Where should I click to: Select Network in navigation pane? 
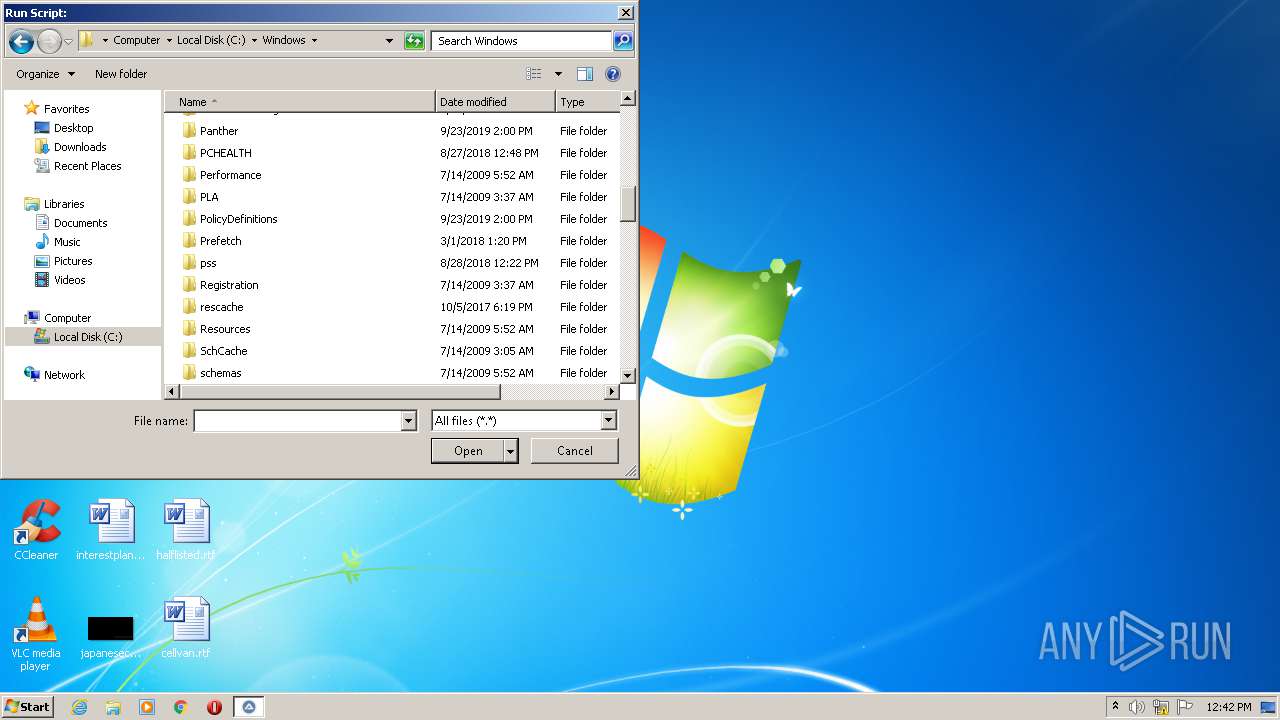pyautogui.click(x=64, y=375)
